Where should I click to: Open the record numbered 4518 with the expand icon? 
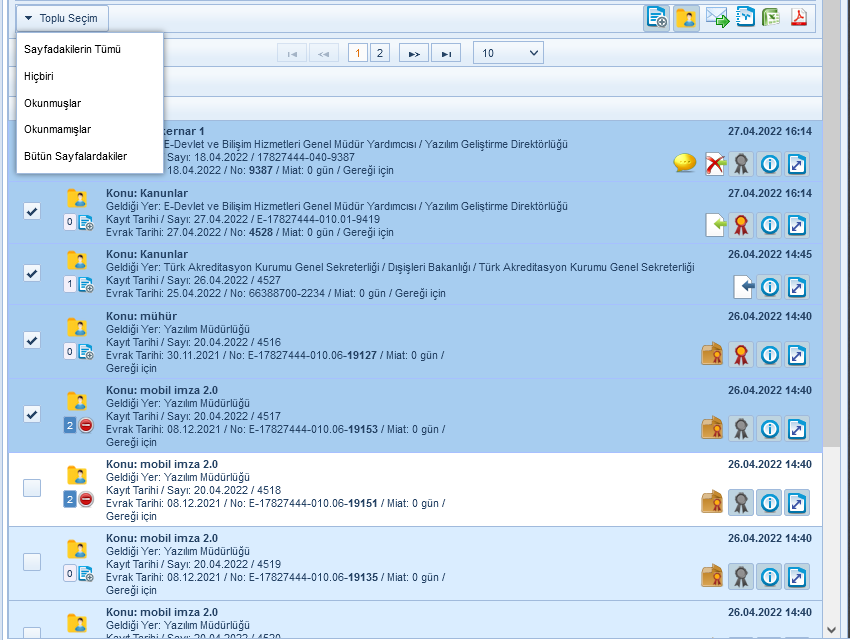(797, 502)
